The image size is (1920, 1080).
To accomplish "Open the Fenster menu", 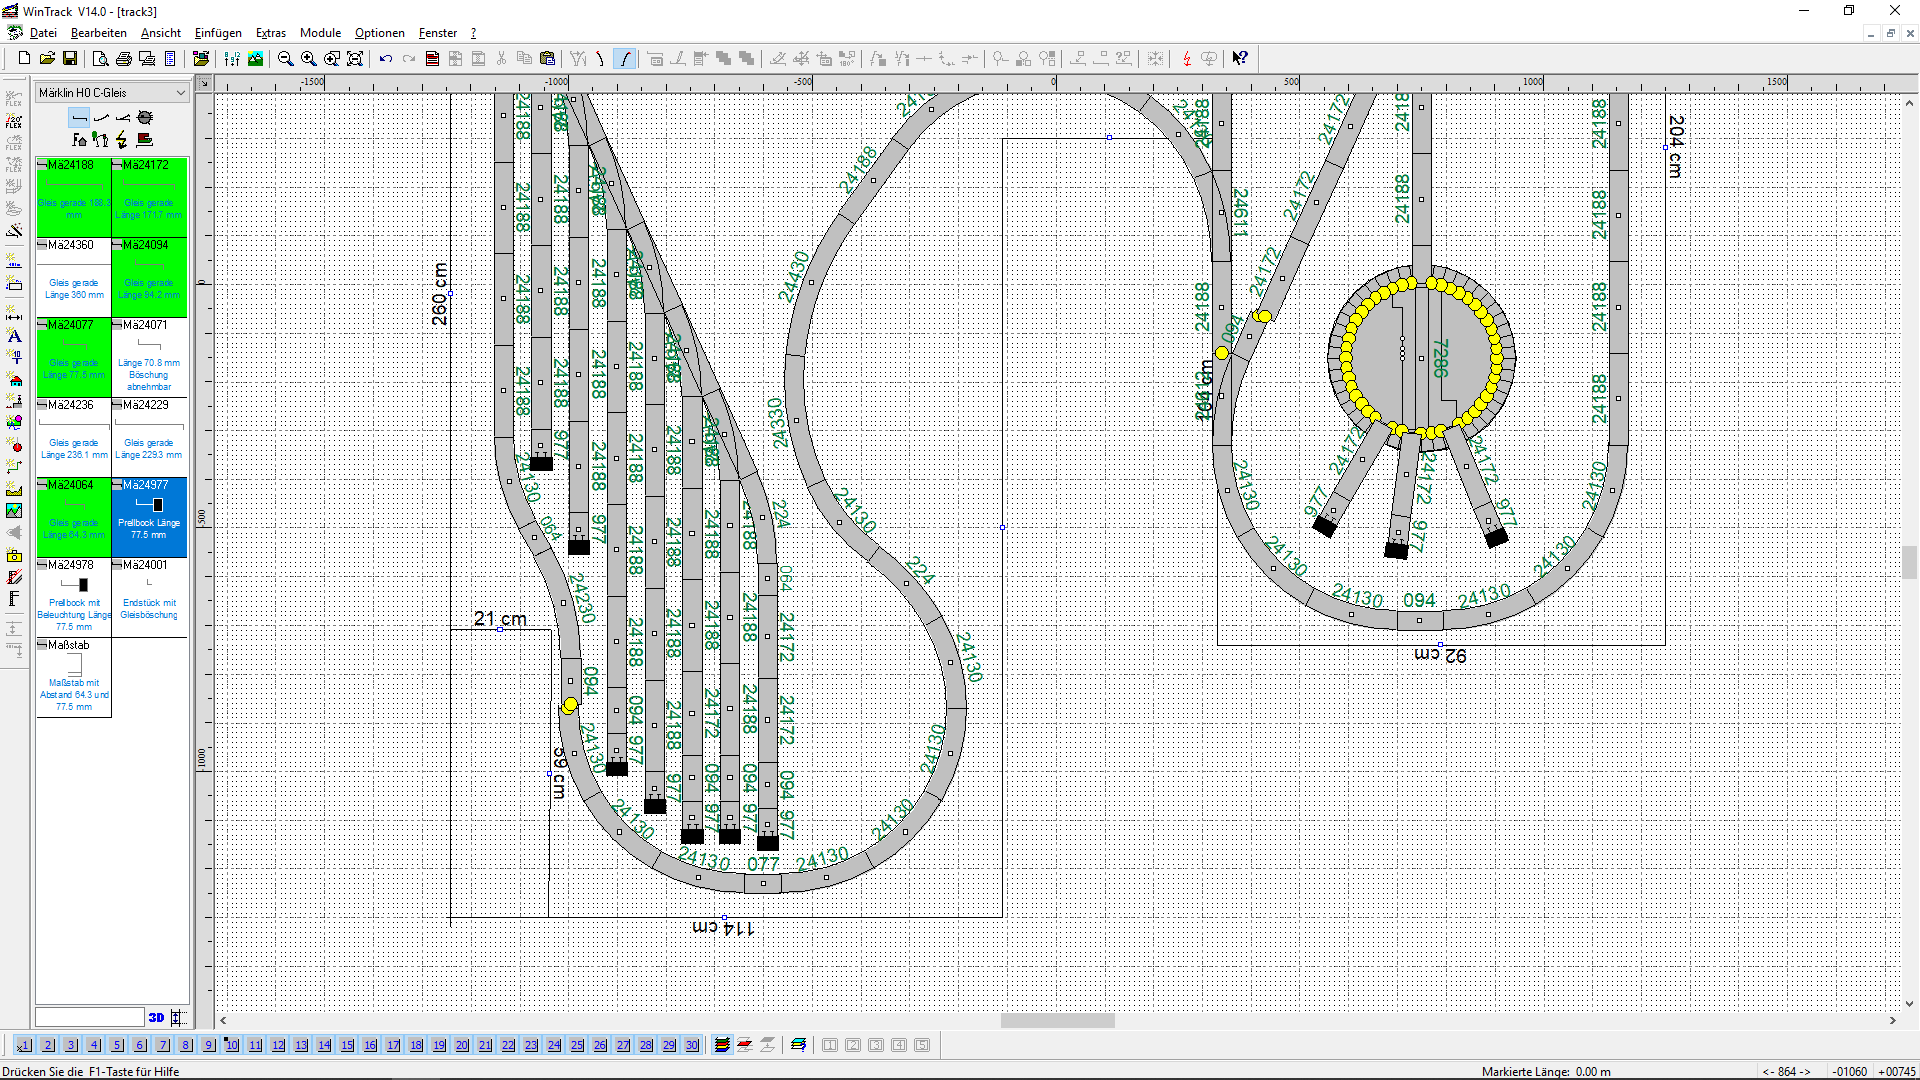I will tap(438, 33).
